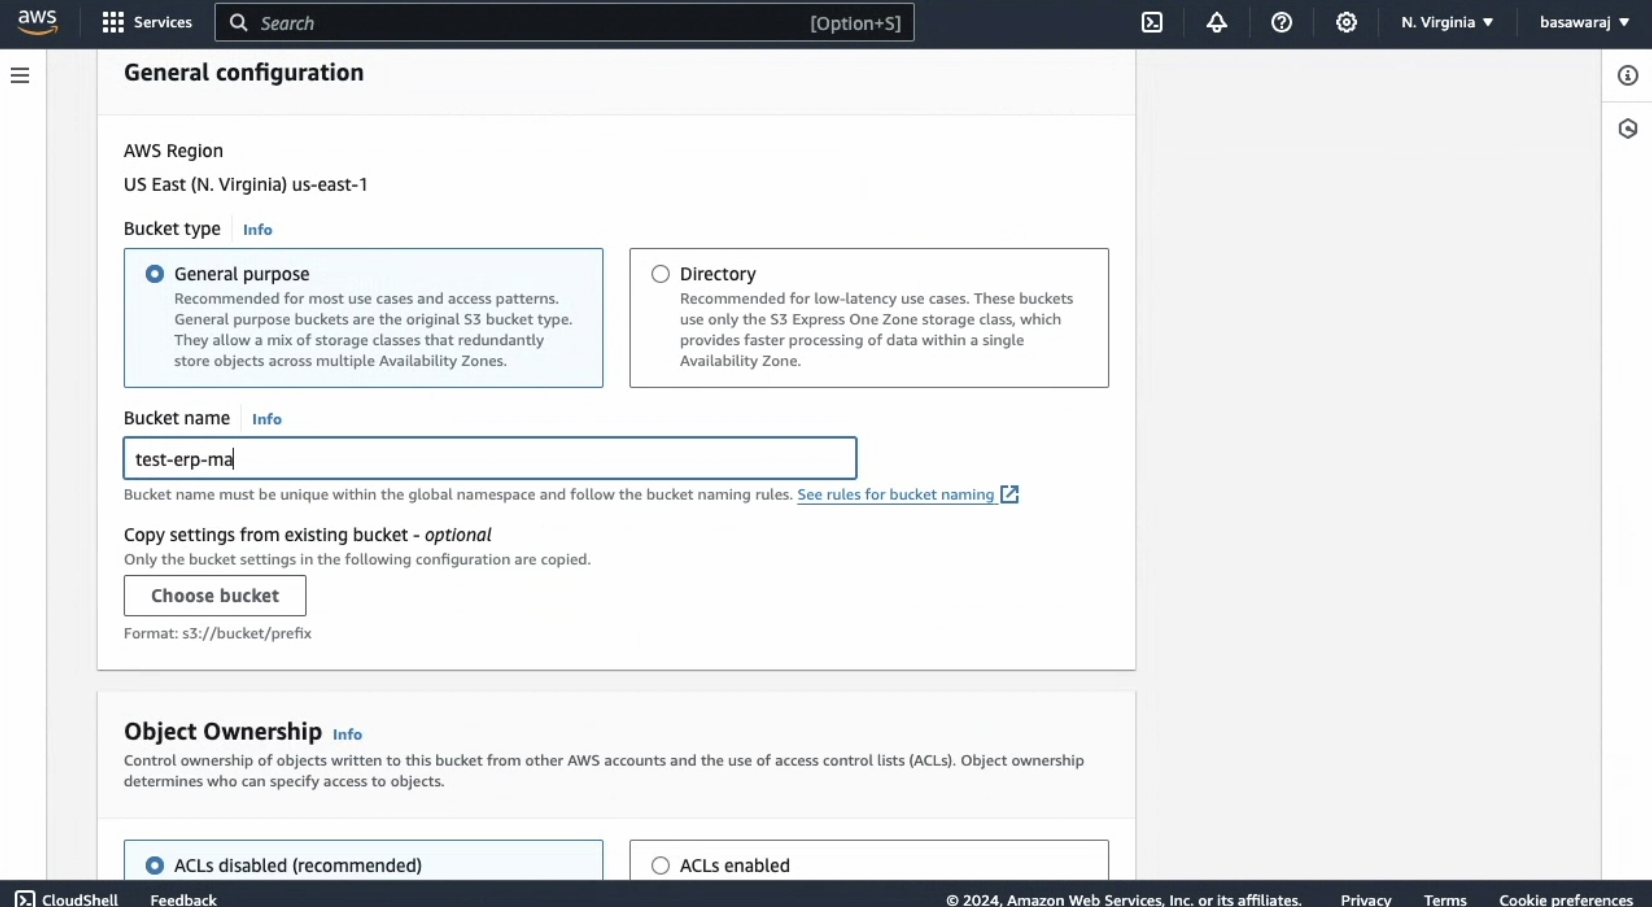Viewport: 1652px width, 907px height.
Task: Open the N. Virginia region dropdown
Action: (1447, 22)
